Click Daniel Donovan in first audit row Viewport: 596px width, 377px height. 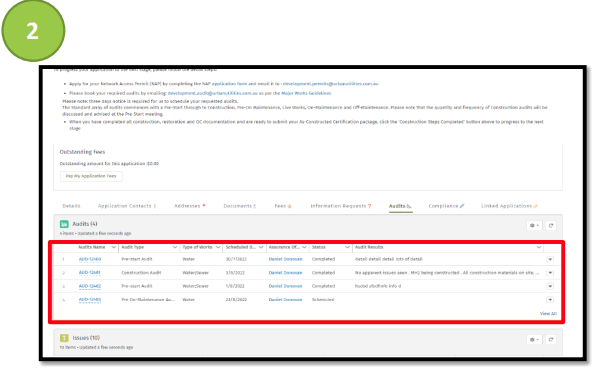[x=285, y=259]
